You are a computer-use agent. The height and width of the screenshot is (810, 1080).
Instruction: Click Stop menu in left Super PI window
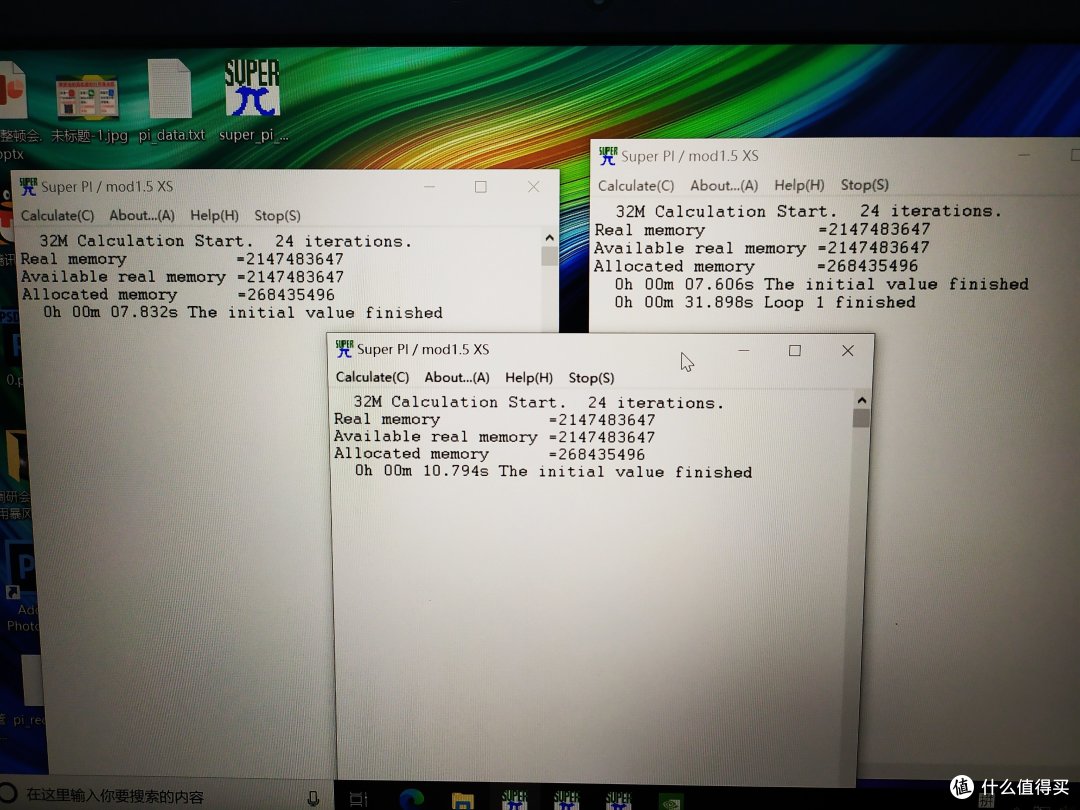click(277, 216)
